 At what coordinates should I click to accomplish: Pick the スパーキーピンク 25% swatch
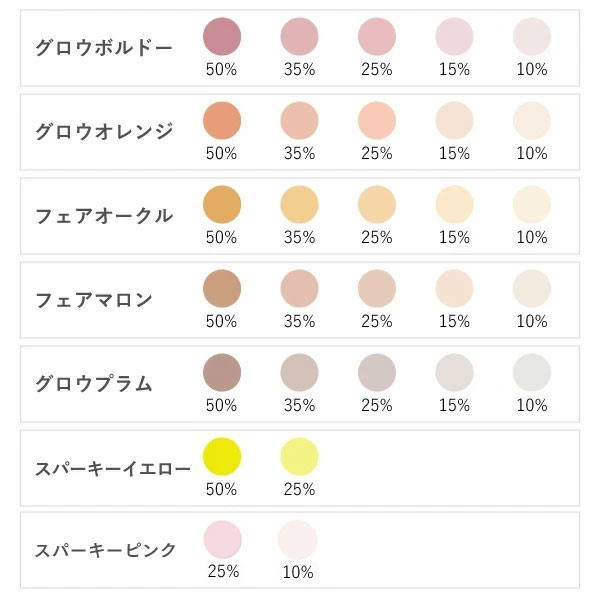coord(221,539)
